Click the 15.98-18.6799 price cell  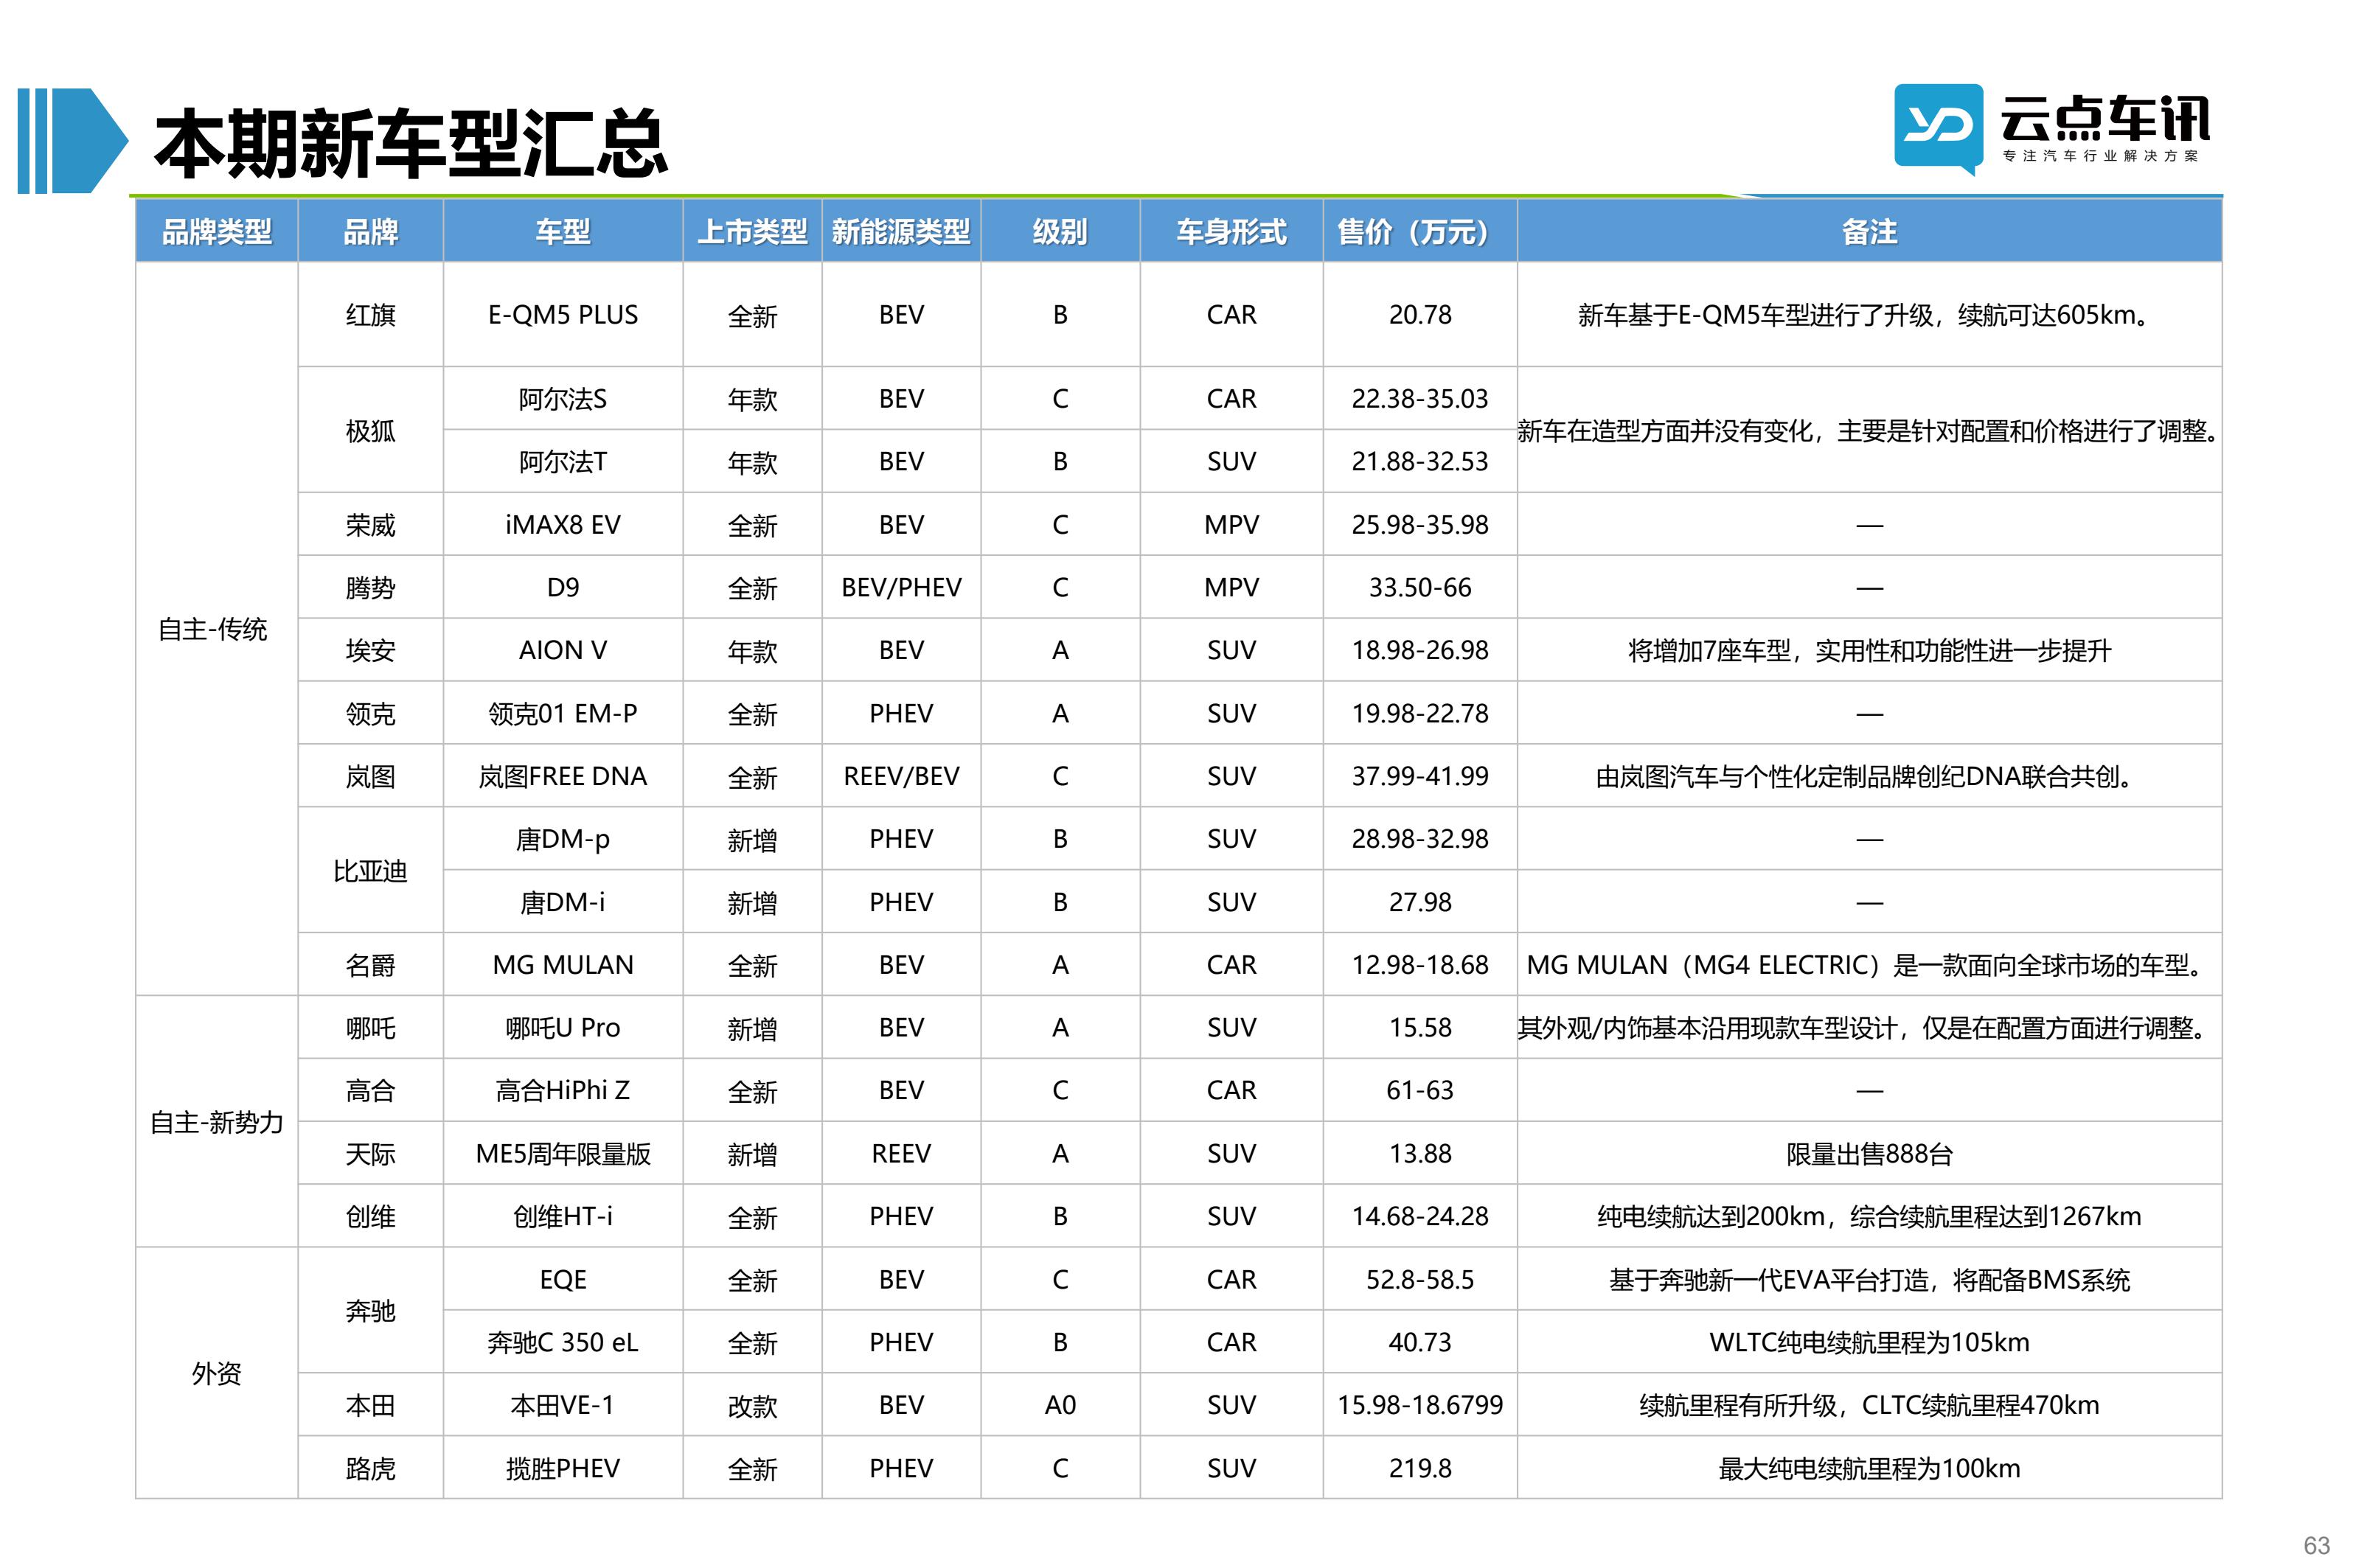click(1420, 1405)
